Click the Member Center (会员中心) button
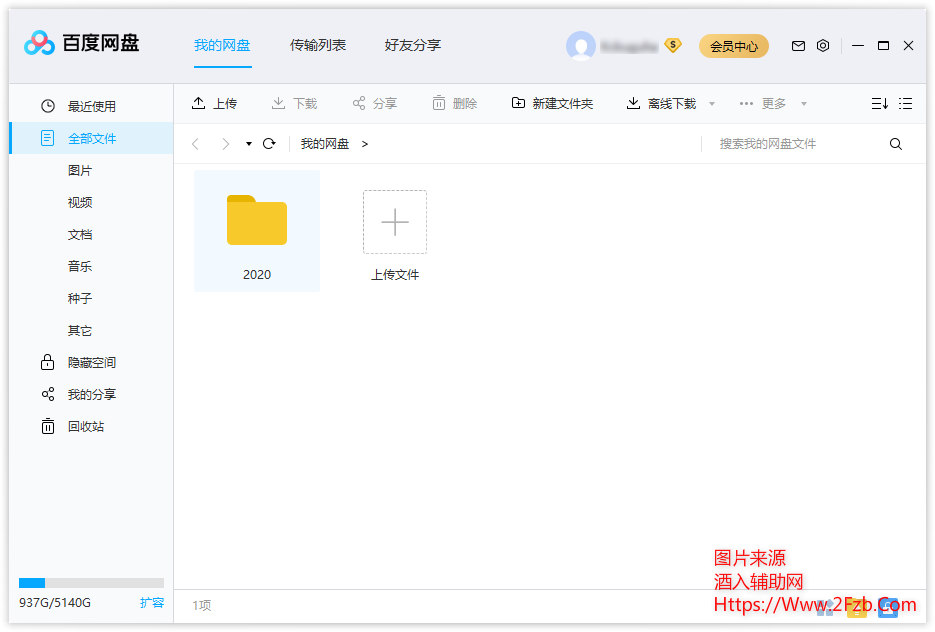Screen dimensions: 935x632 [734, 46]
